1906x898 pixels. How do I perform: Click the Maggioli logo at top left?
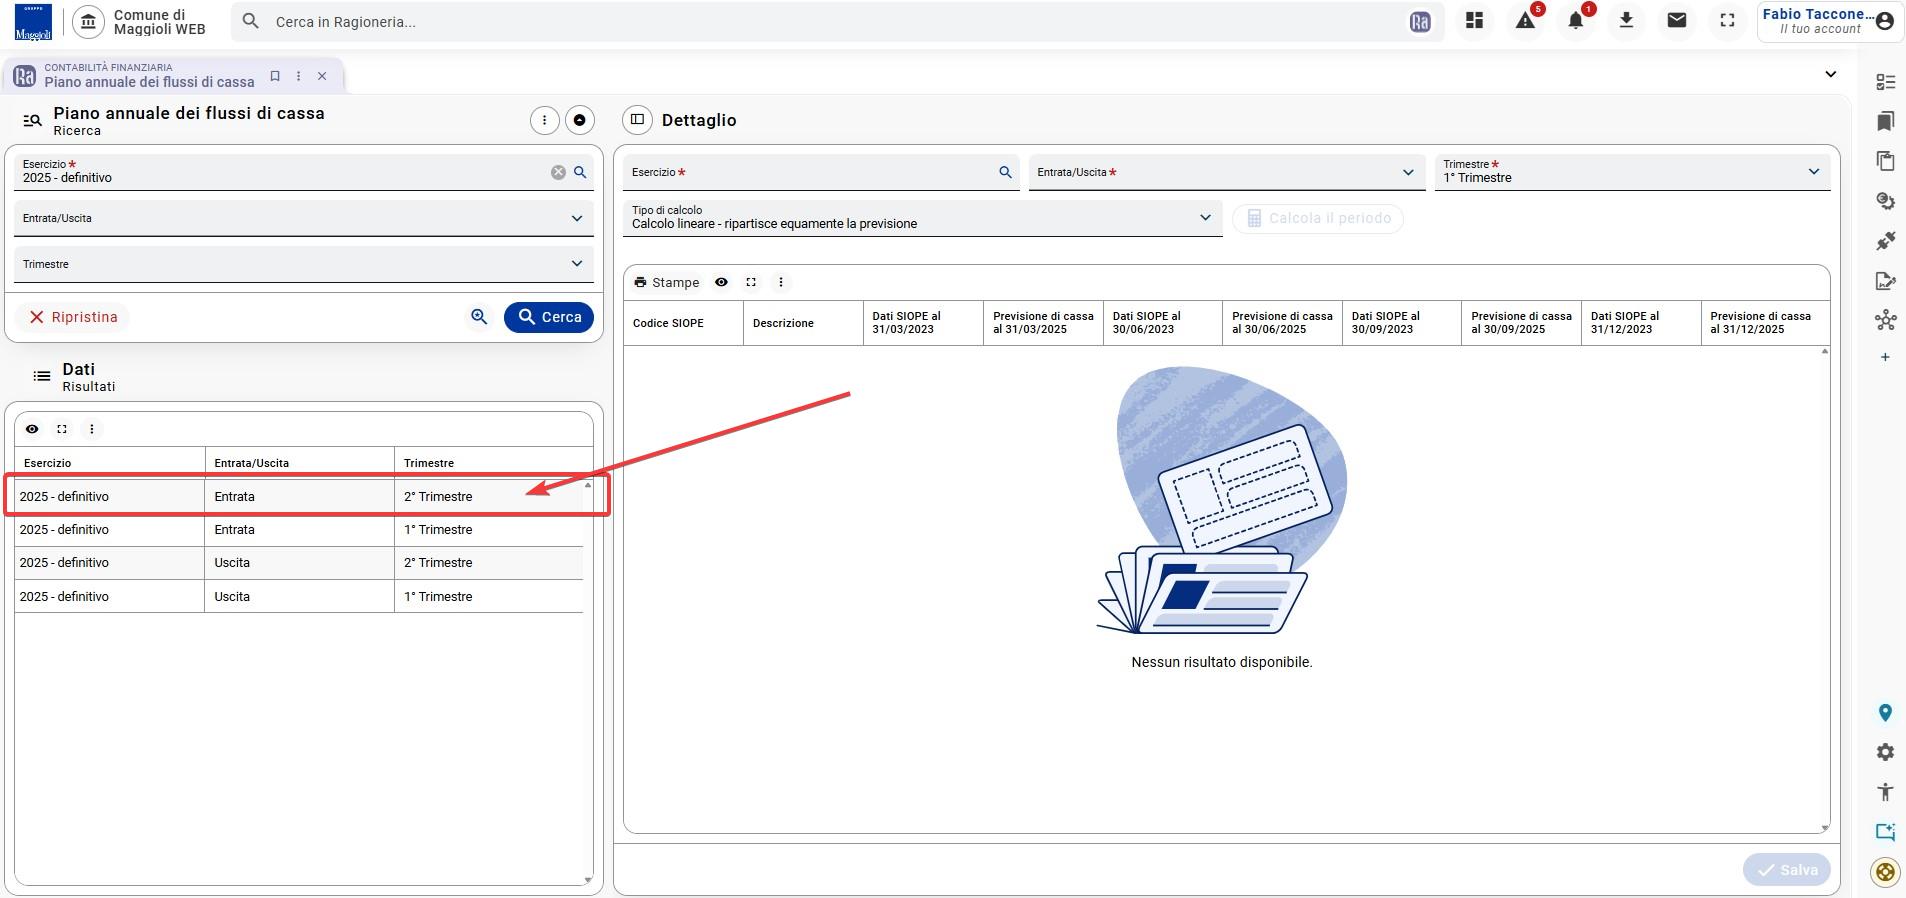(x=33, y=22)
